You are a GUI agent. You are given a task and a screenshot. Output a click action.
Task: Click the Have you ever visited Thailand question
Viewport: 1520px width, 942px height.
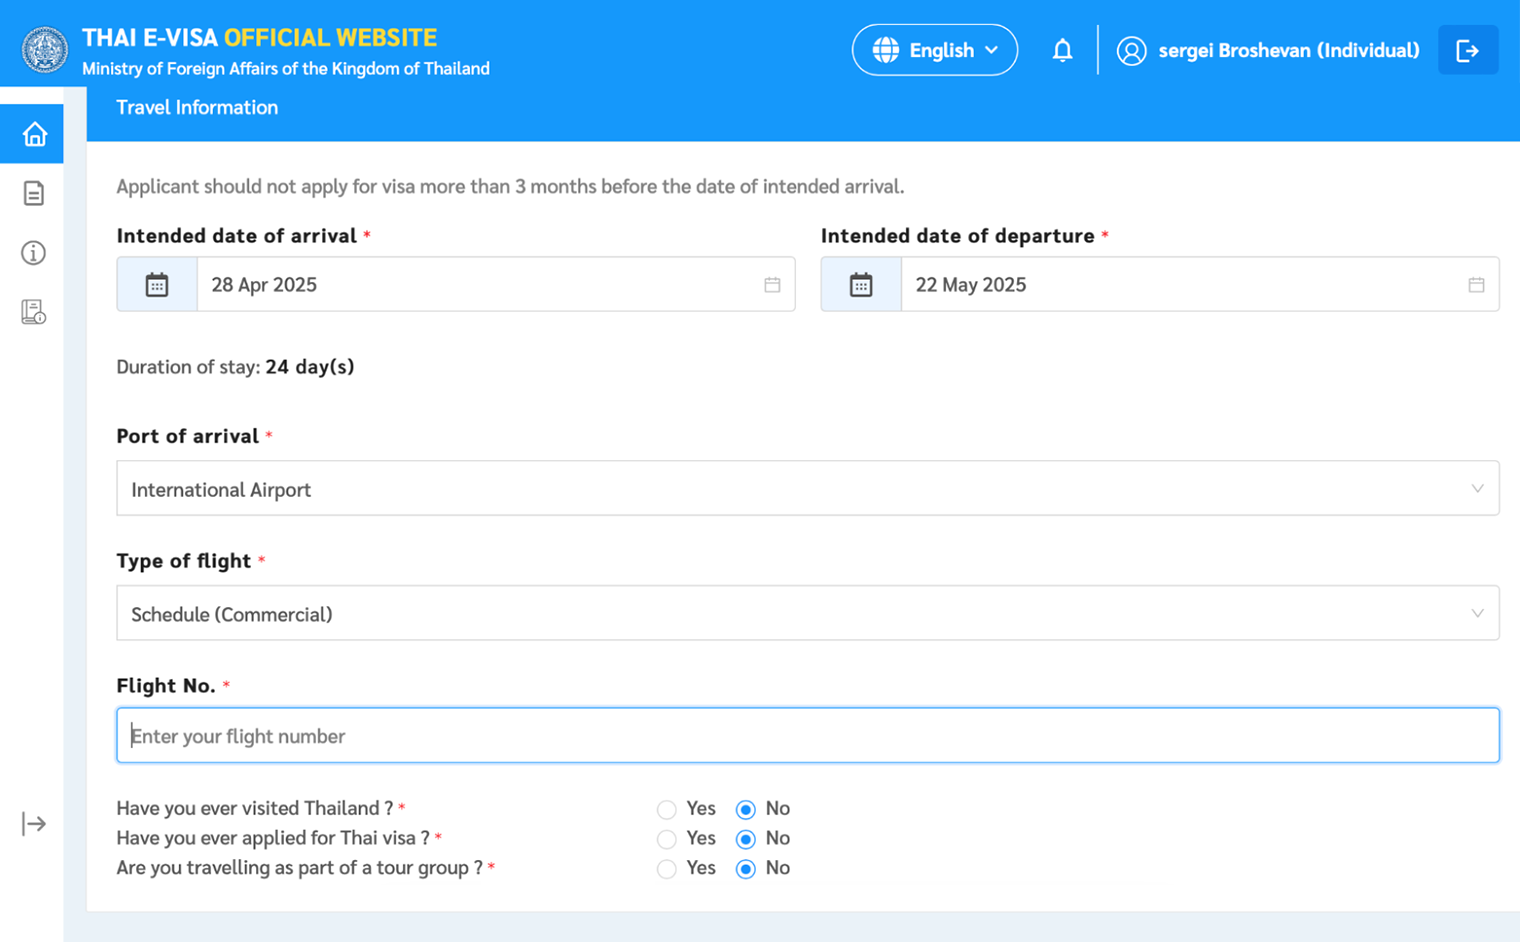click(255, 809)
